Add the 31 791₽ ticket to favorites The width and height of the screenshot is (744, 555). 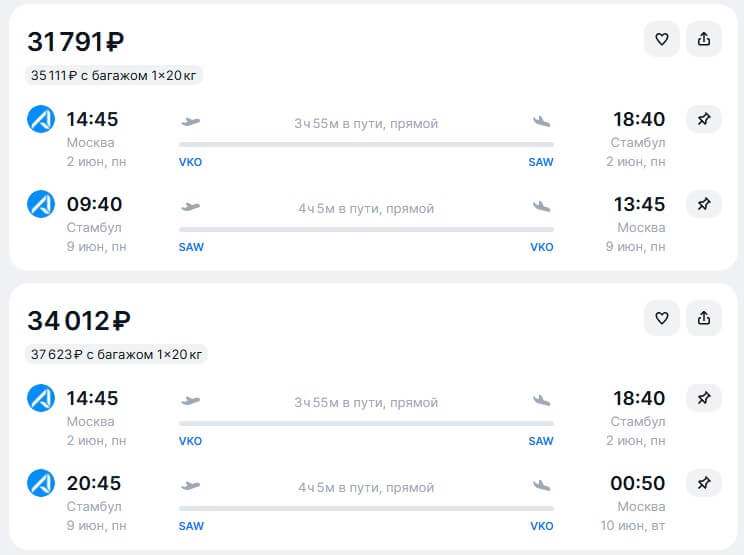click(x=661, y=39)
